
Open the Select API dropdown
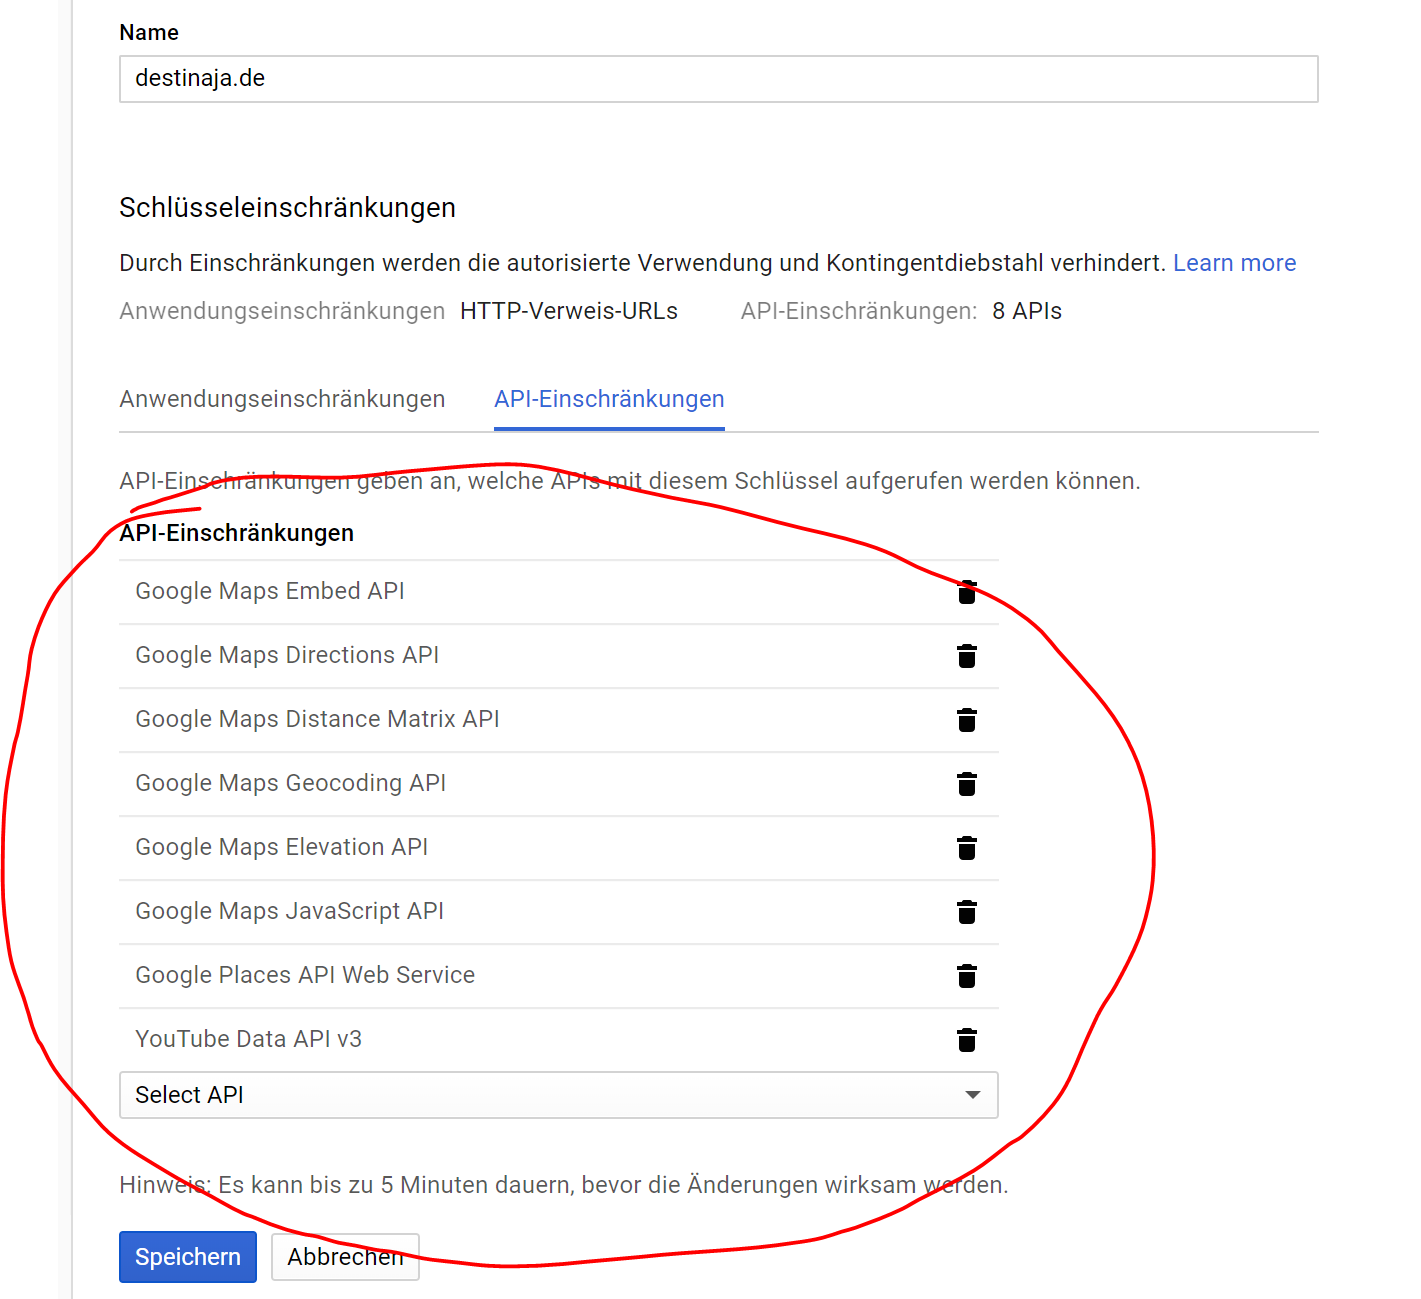tap(540, 1095)
